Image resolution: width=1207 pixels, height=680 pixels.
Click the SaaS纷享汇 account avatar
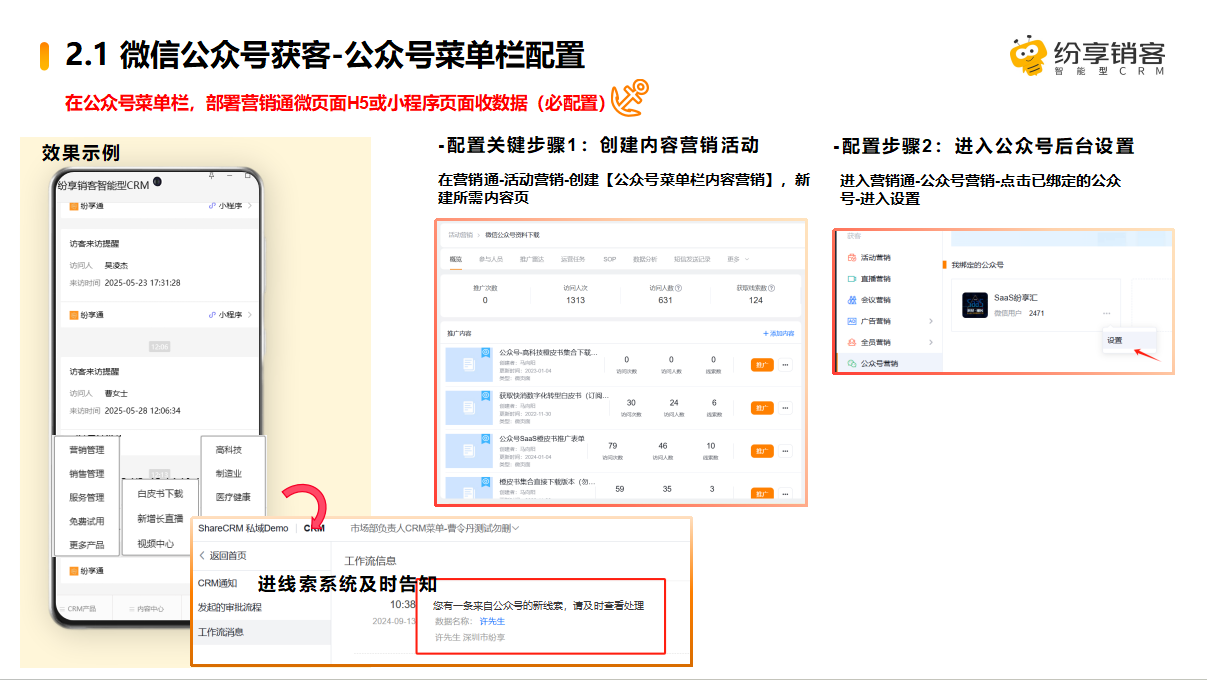[975, 305]
